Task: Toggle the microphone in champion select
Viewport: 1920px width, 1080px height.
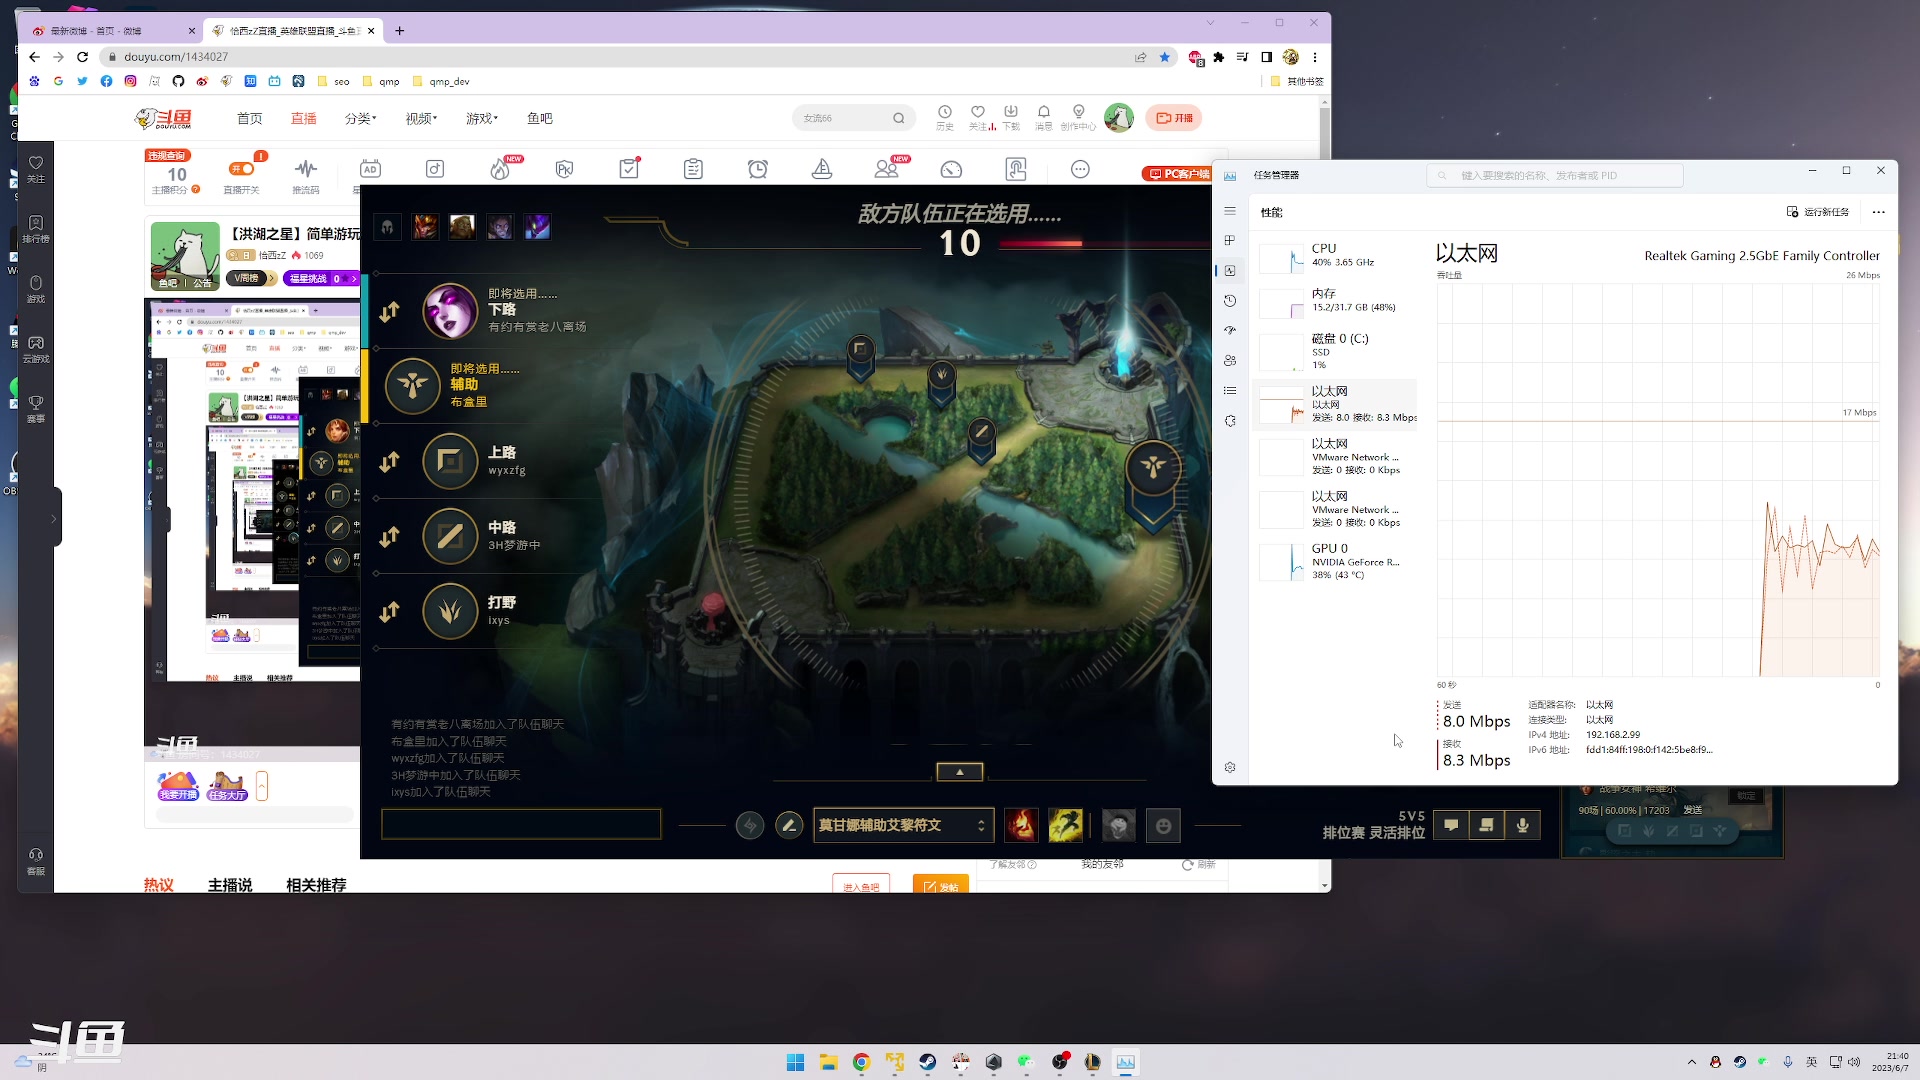Action: [1523, 825]
